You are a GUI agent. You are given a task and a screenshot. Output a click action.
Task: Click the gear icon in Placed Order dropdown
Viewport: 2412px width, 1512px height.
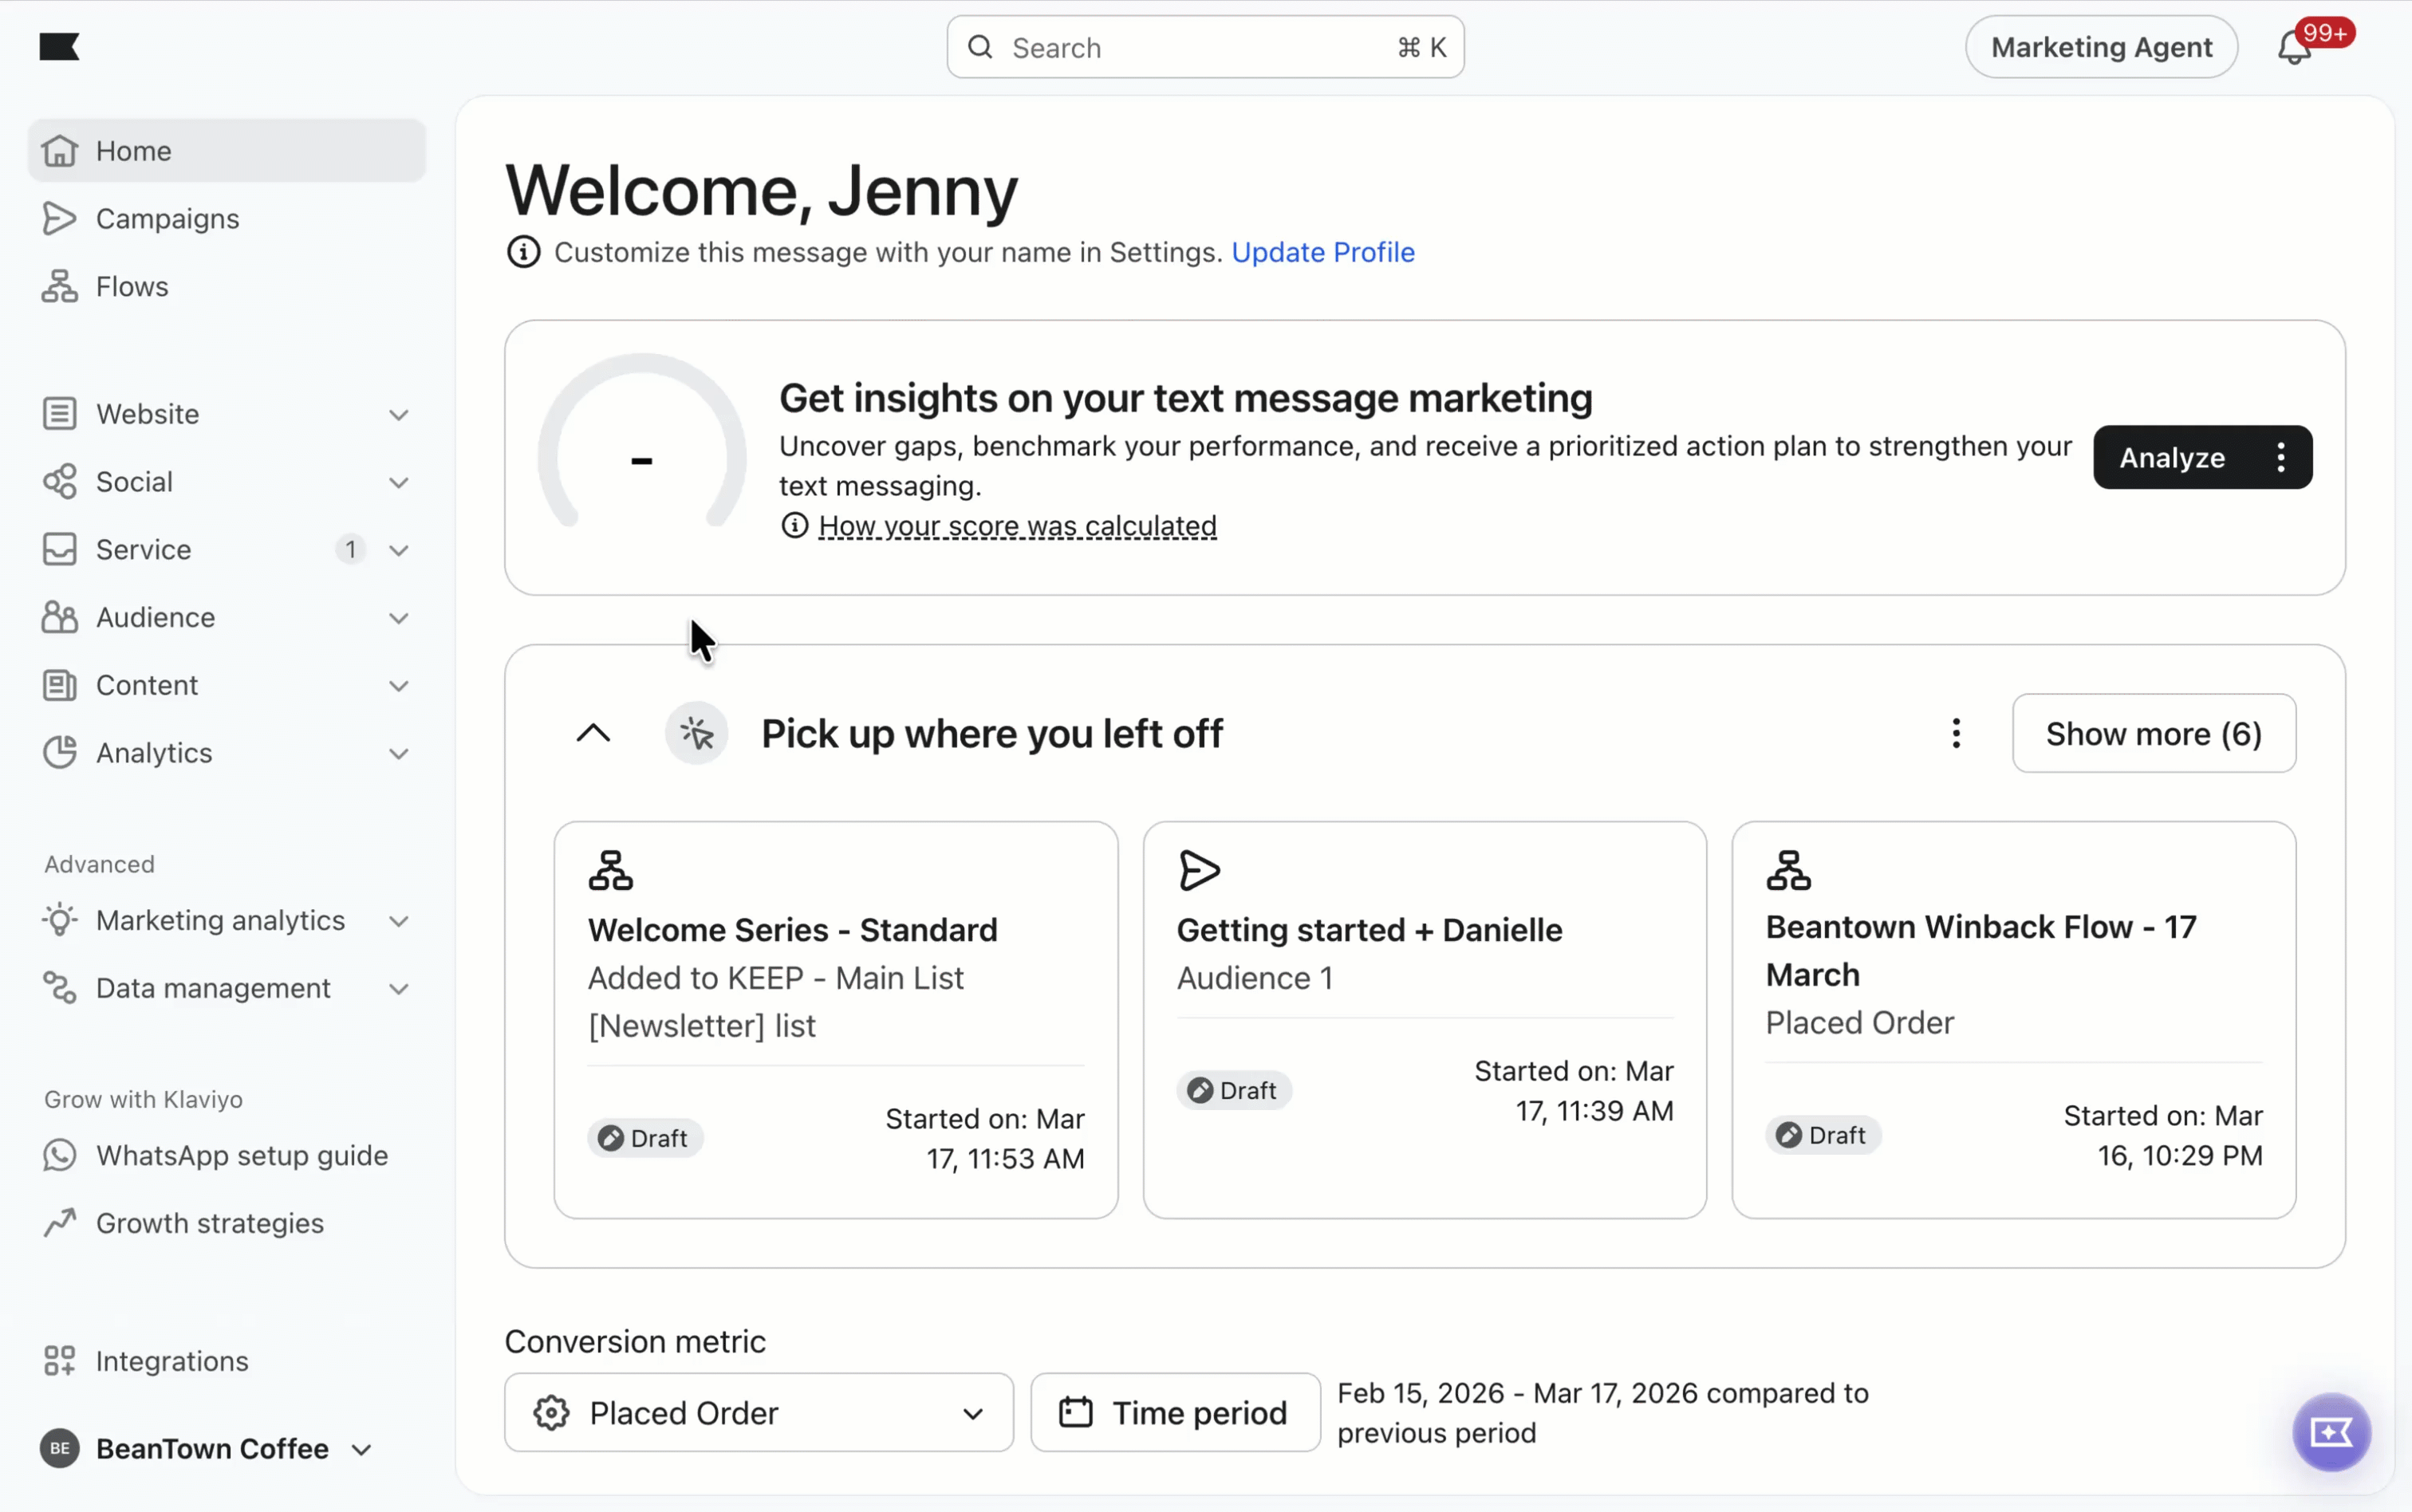(551, 1412)
